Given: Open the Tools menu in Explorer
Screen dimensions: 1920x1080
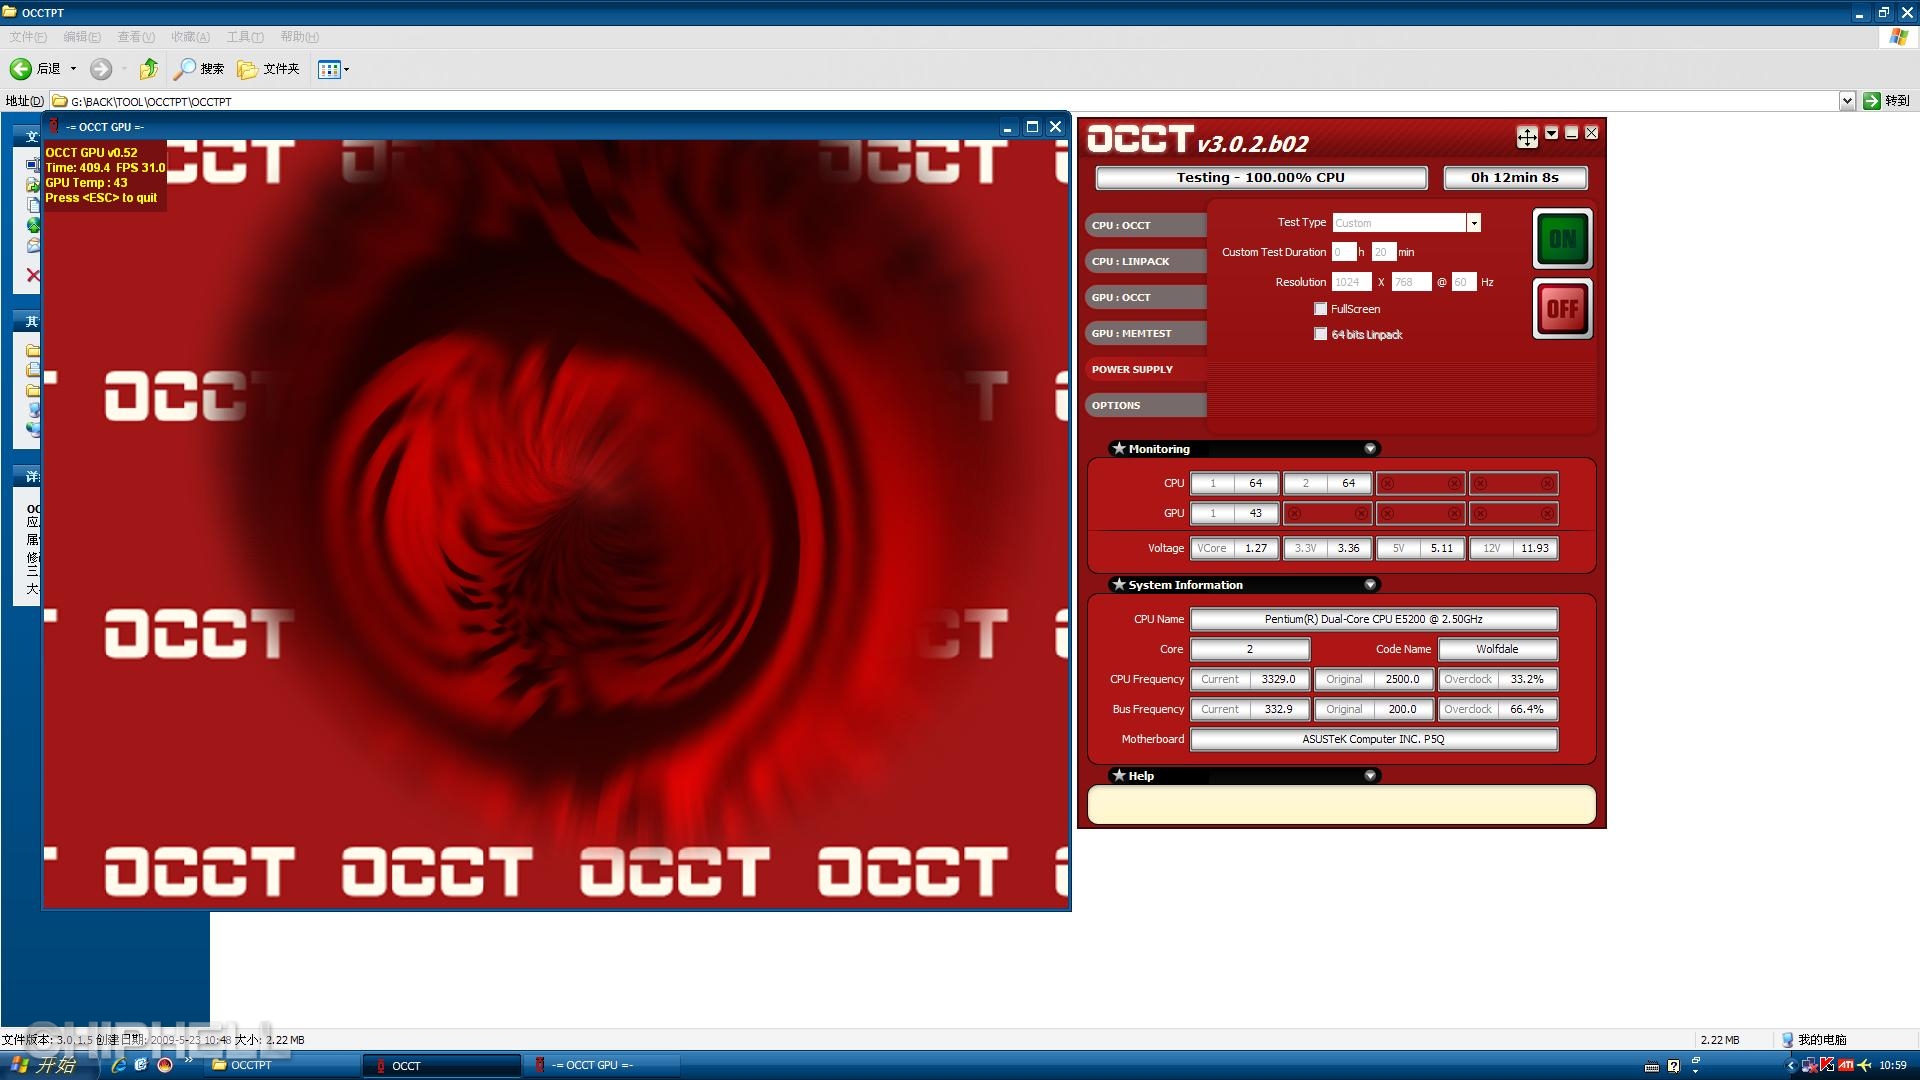Looking at the screenshot, I should pyautogui.click(x=245, y=37).
